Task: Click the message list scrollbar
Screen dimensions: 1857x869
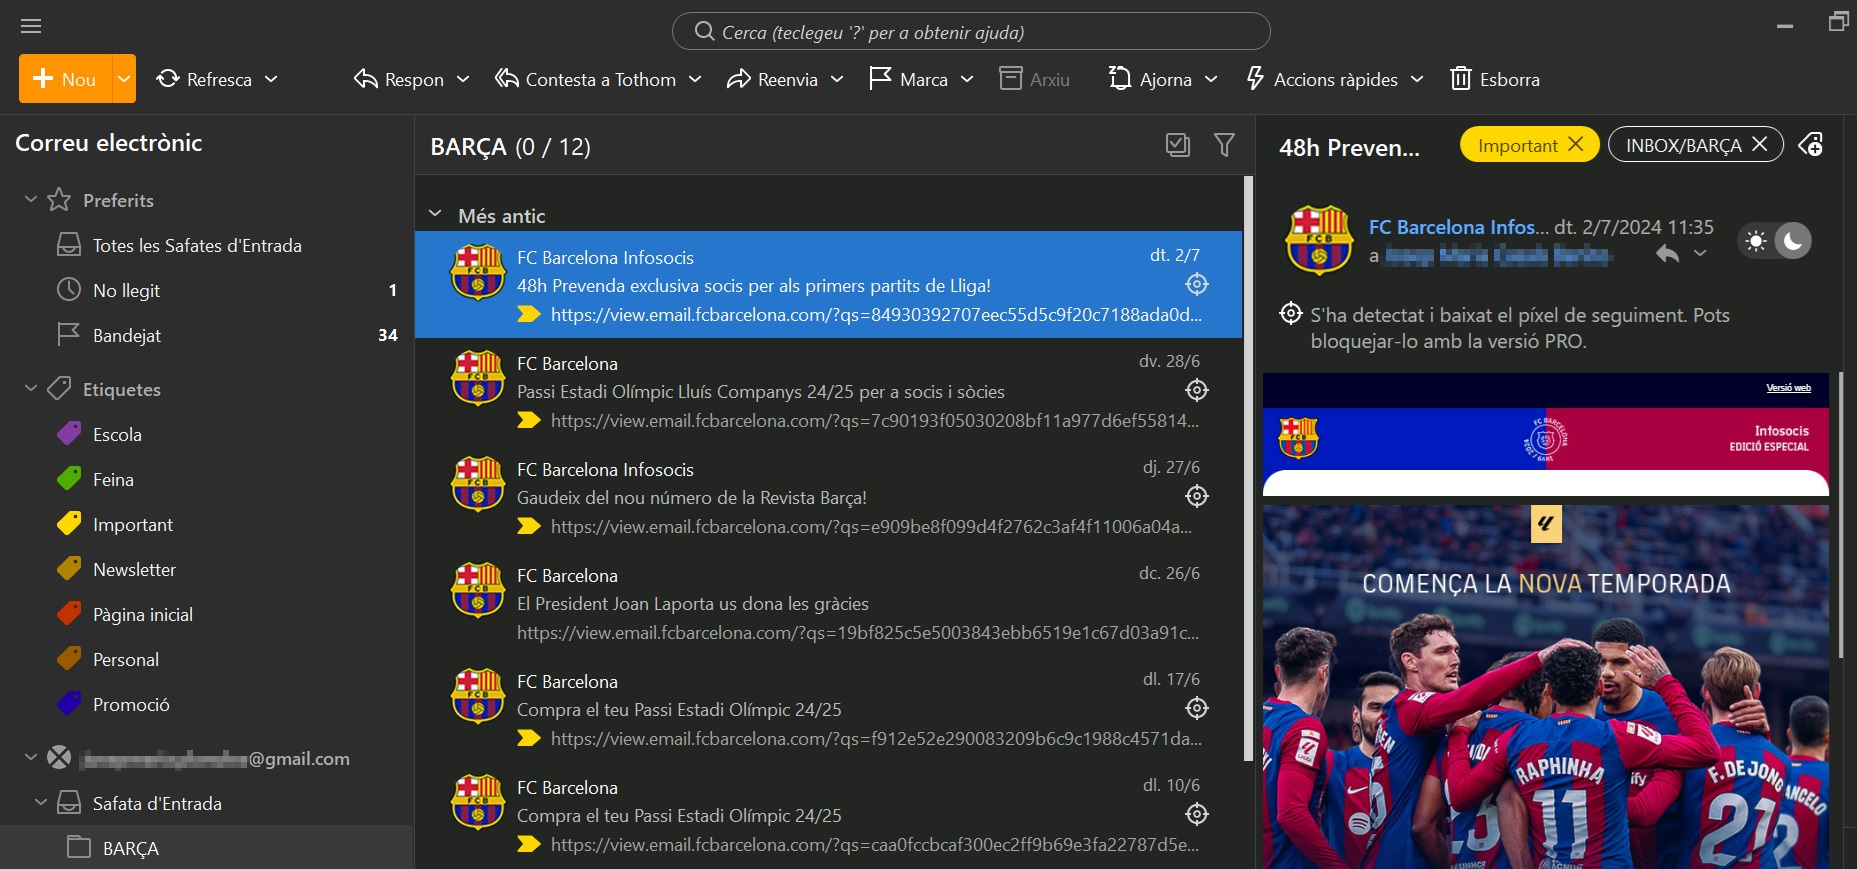Action: [x=1248, y=468]
